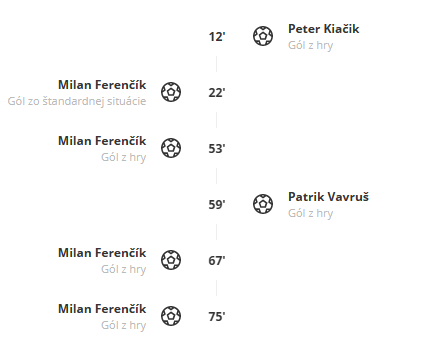This screenshot has width=440, height=361.
Task: Select Milan Ferenčík at 75th minute
Action: 102,309
